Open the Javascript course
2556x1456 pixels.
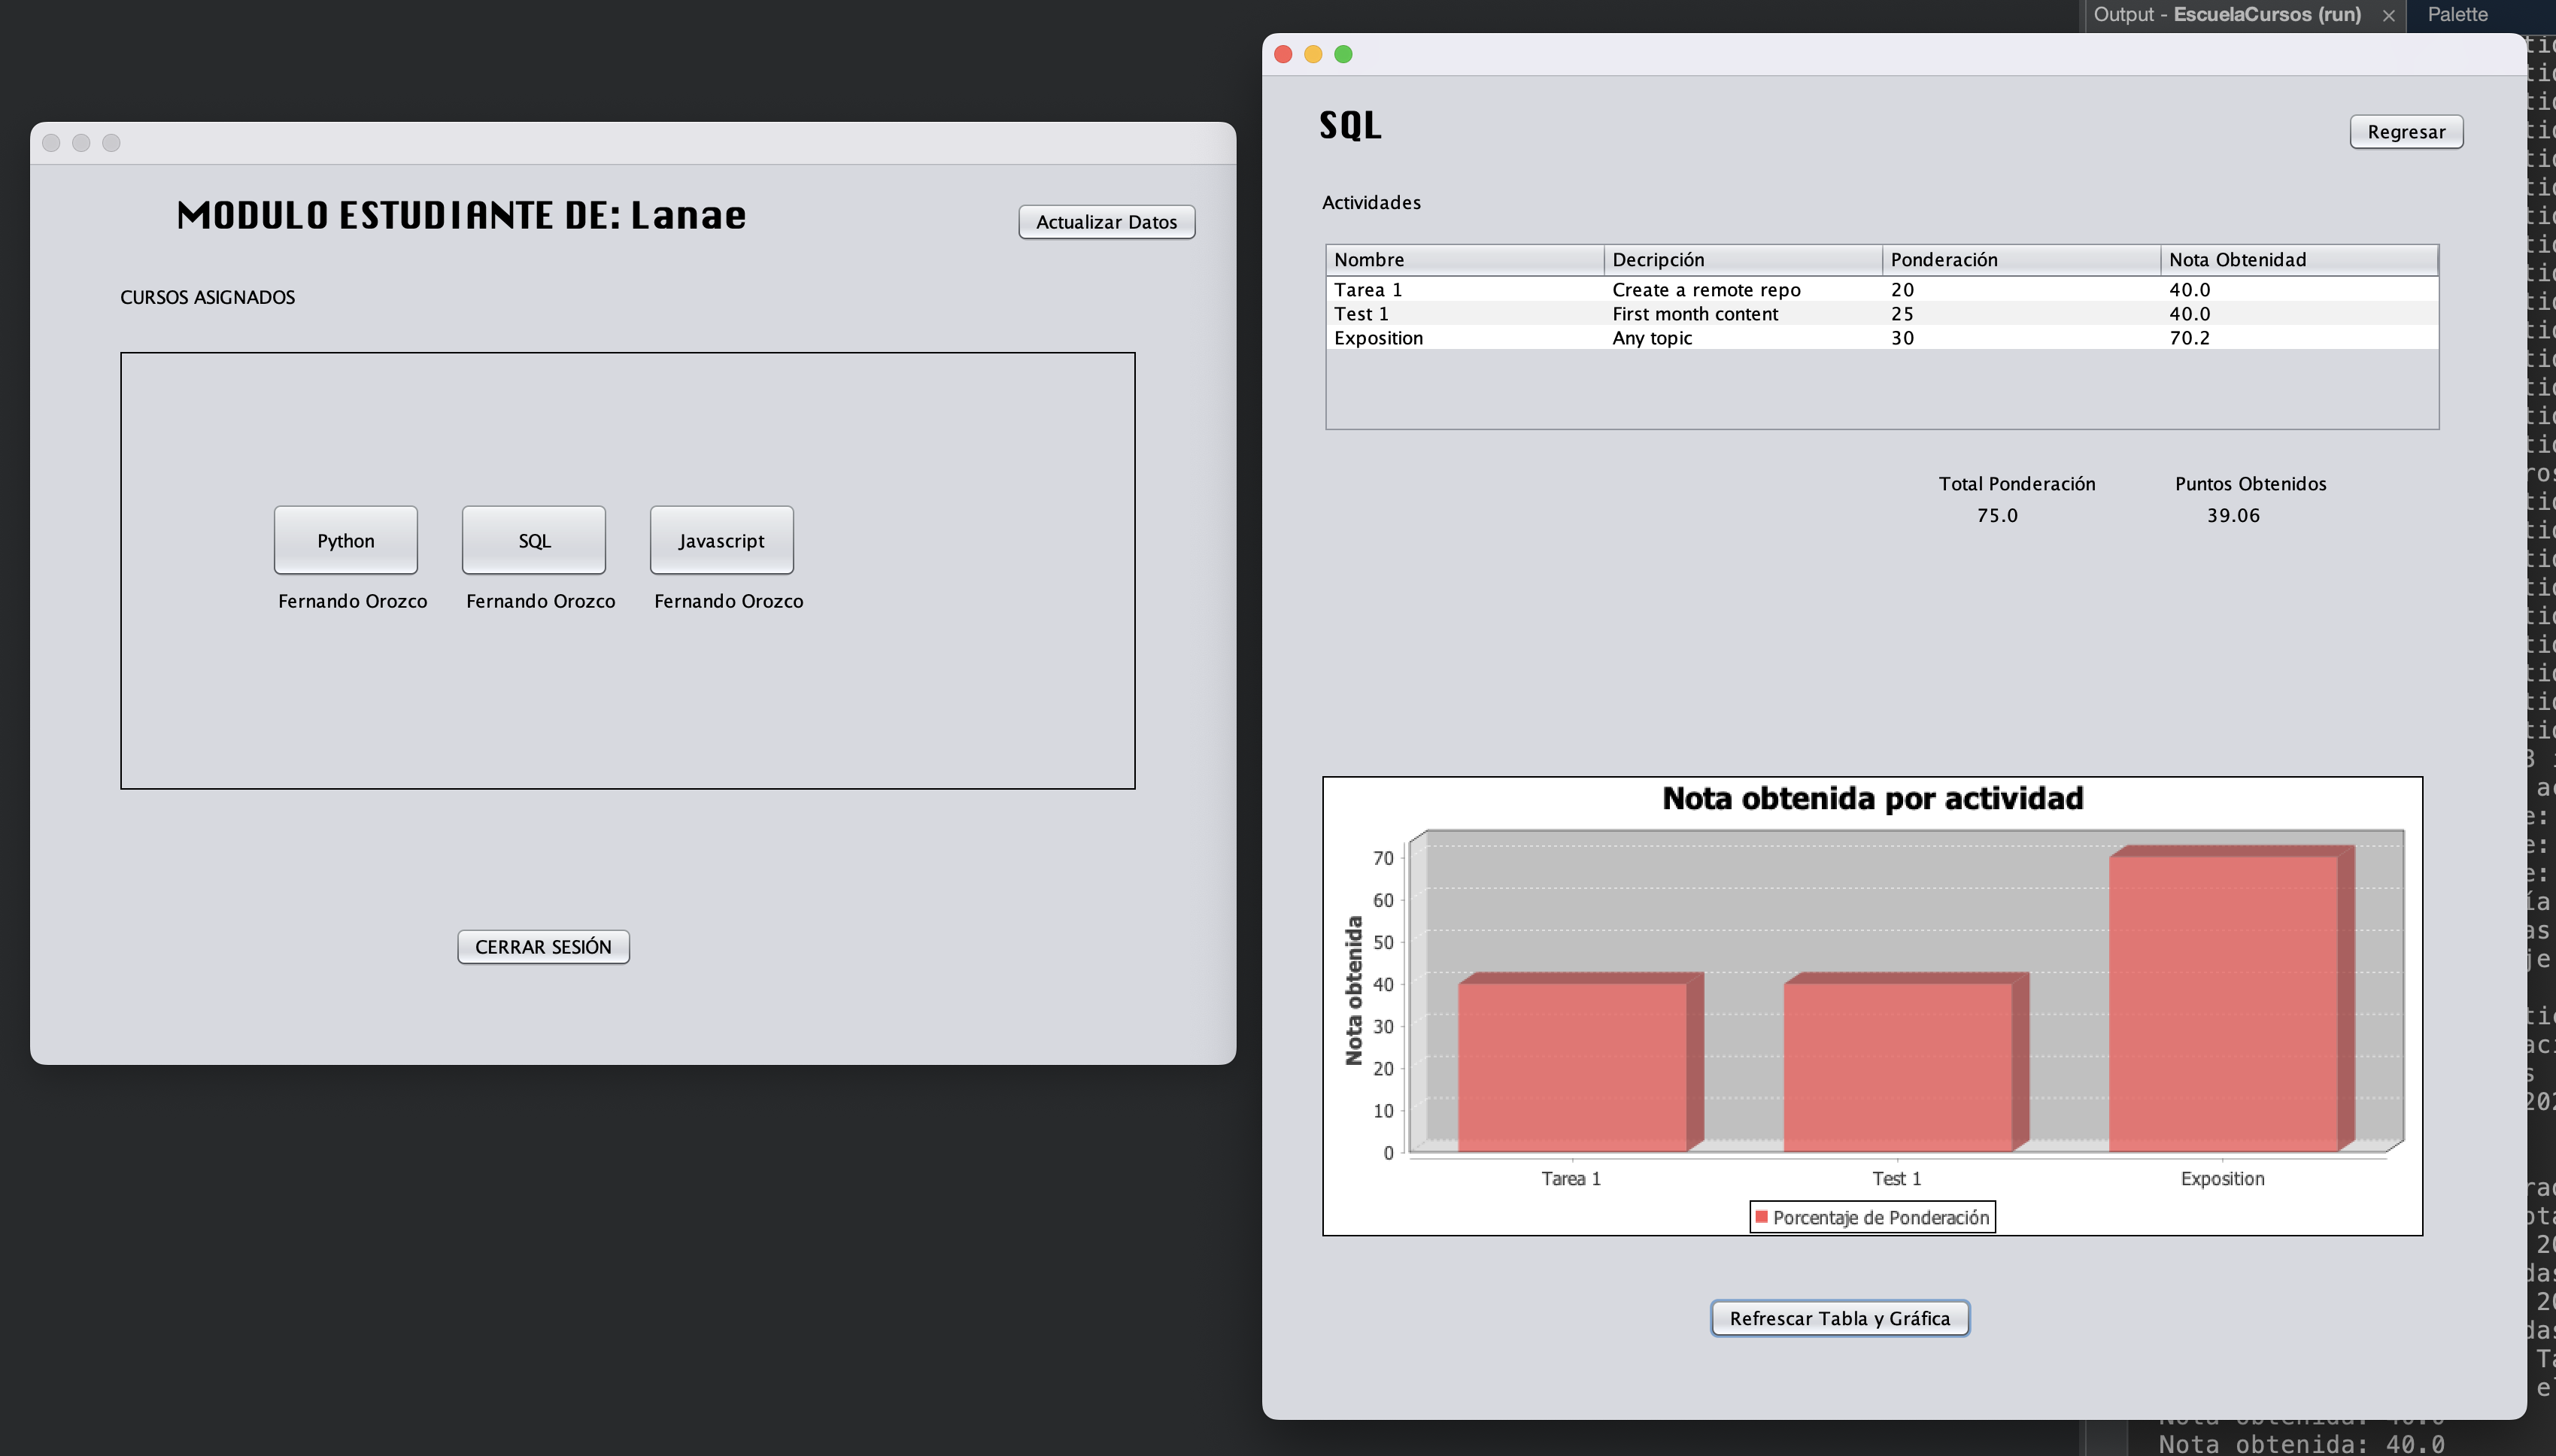pos(720,540)
